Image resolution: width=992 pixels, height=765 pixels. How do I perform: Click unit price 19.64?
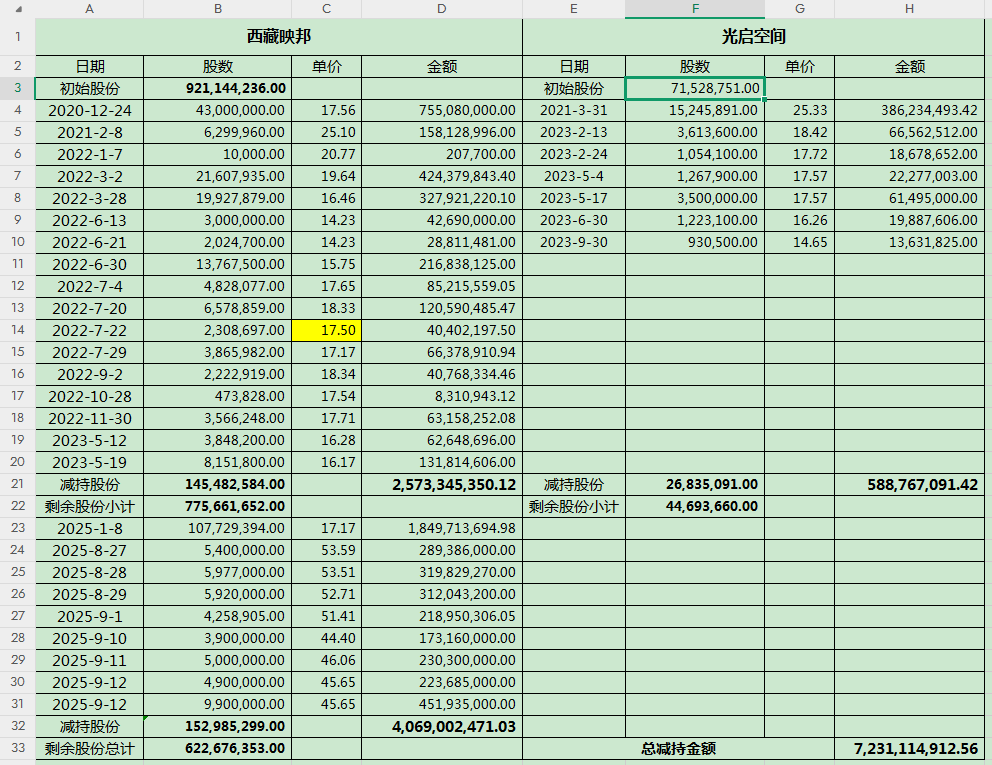[x=326, y=177]
